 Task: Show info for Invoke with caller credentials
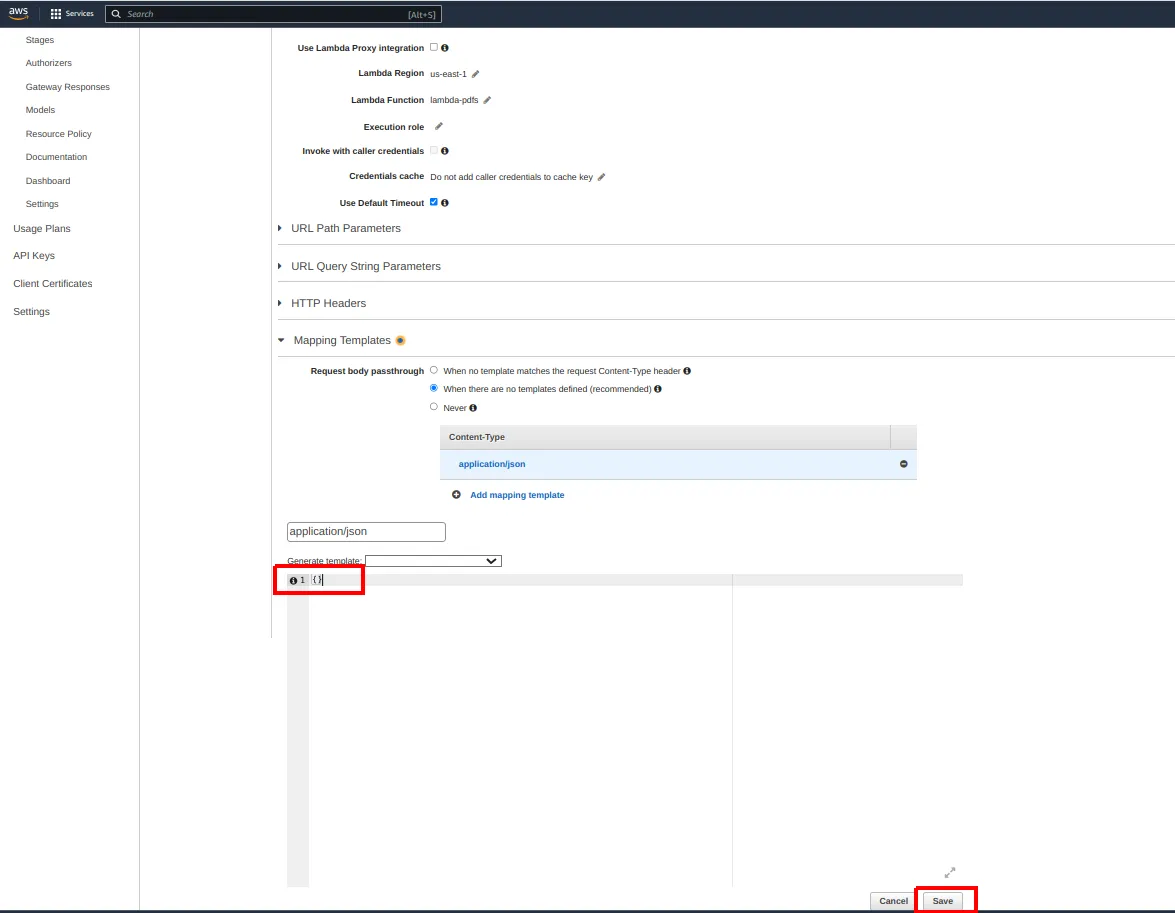445,151
